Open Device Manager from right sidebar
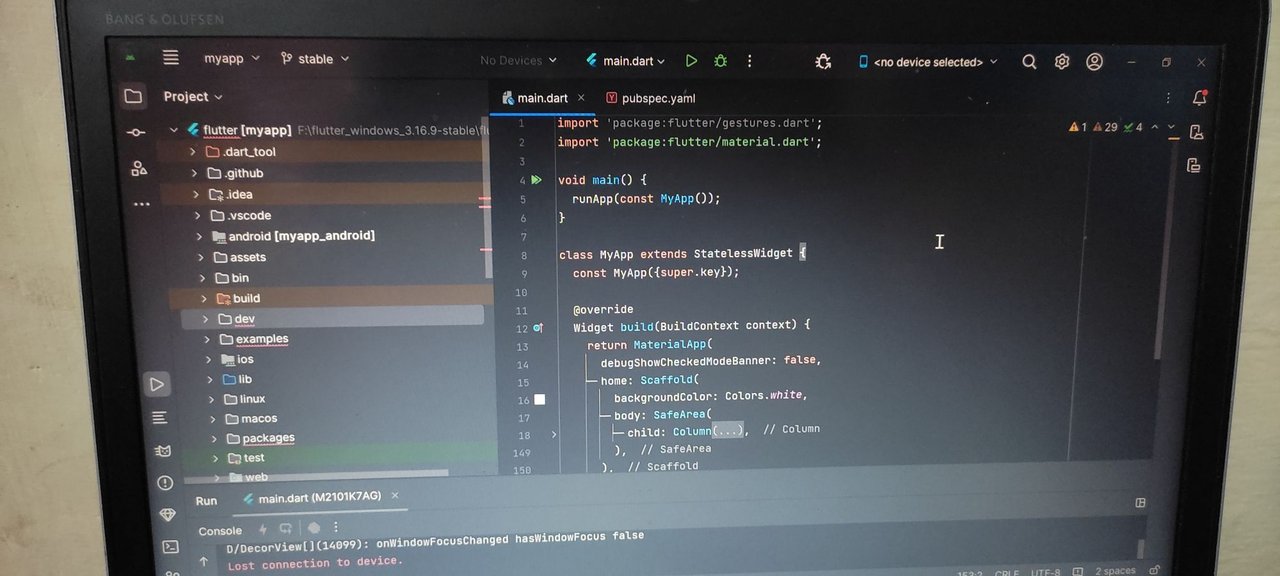This screenshot has height=576, width=1280. [1196, 131]
